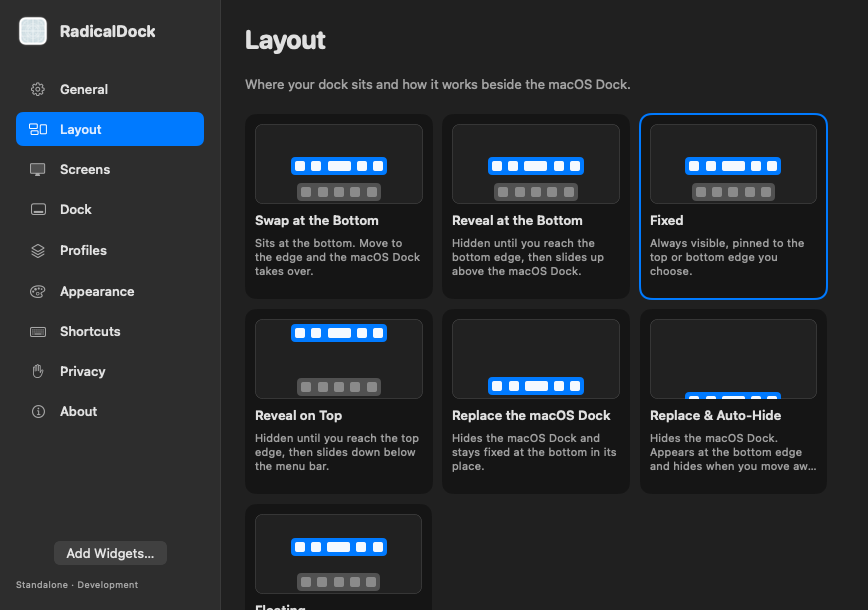Image resolution: width=868 pixels, height=610 pixels.
Task: Click the stacked layers icon beside Profiles
Action: (38, 251)
